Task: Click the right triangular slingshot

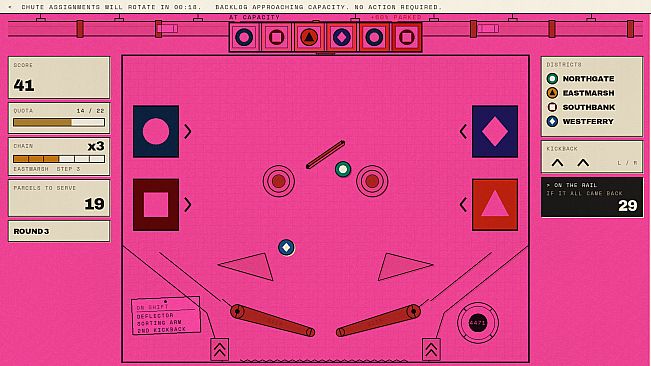Action: [x=400, y=266]
